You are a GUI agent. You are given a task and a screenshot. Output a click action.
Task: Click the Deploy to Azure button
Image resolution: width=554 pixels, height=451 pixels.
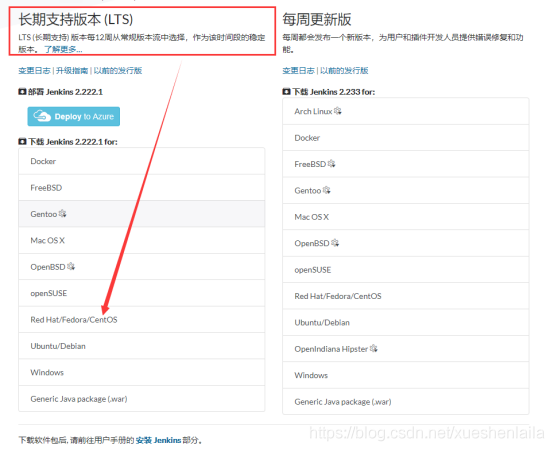(x=73, y=116)
